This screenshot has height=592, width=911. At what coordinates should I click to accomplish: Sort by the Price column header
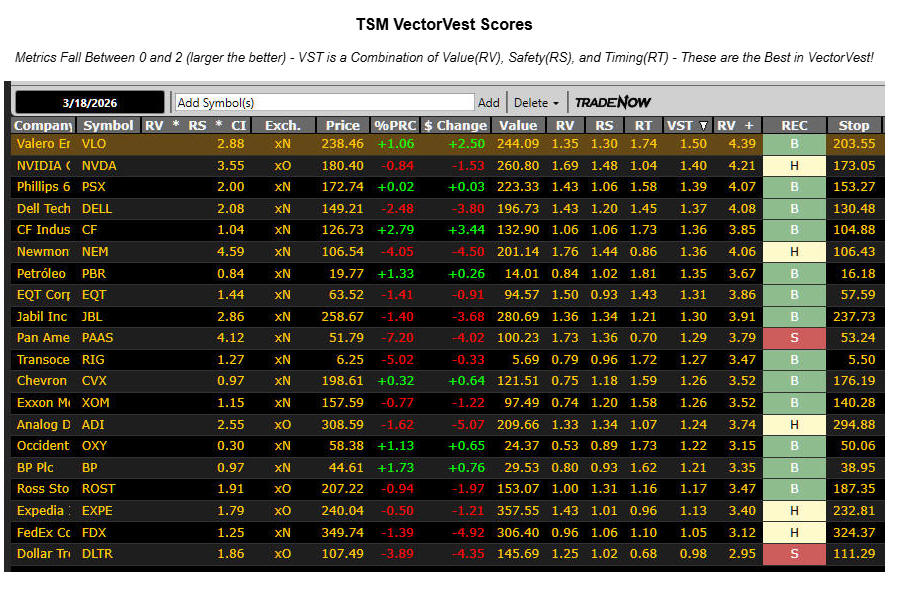point(342,125)
